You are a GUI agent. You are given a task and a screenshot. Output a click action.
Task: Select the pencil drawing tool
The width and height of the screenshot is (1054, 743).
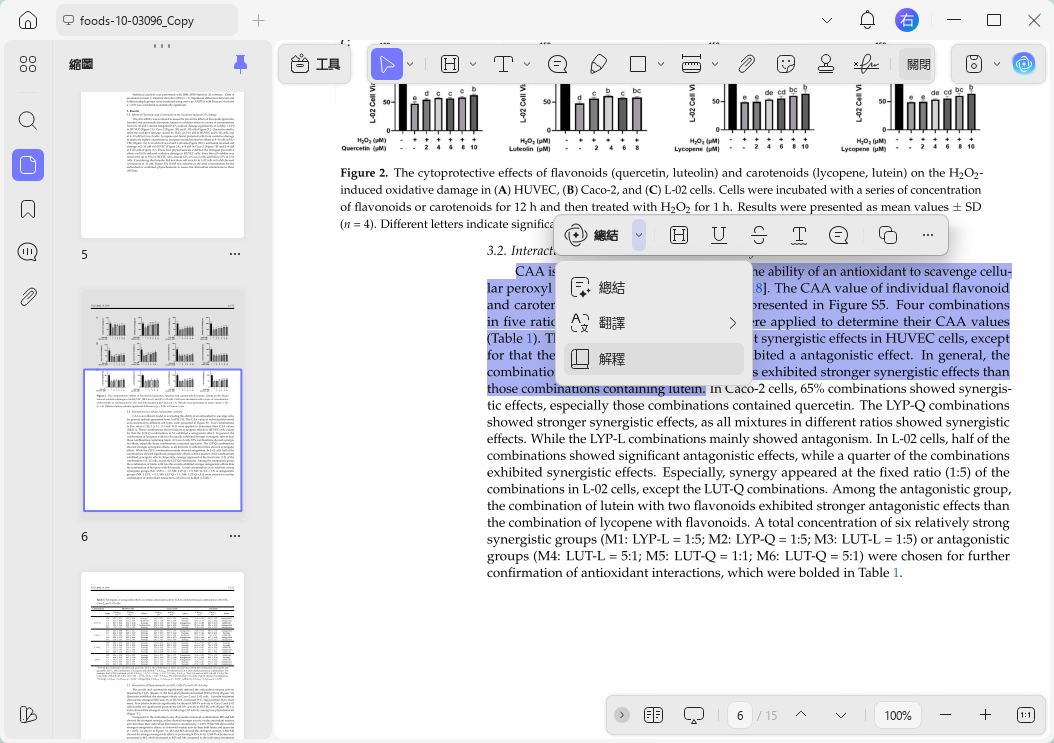click(598, 64)
